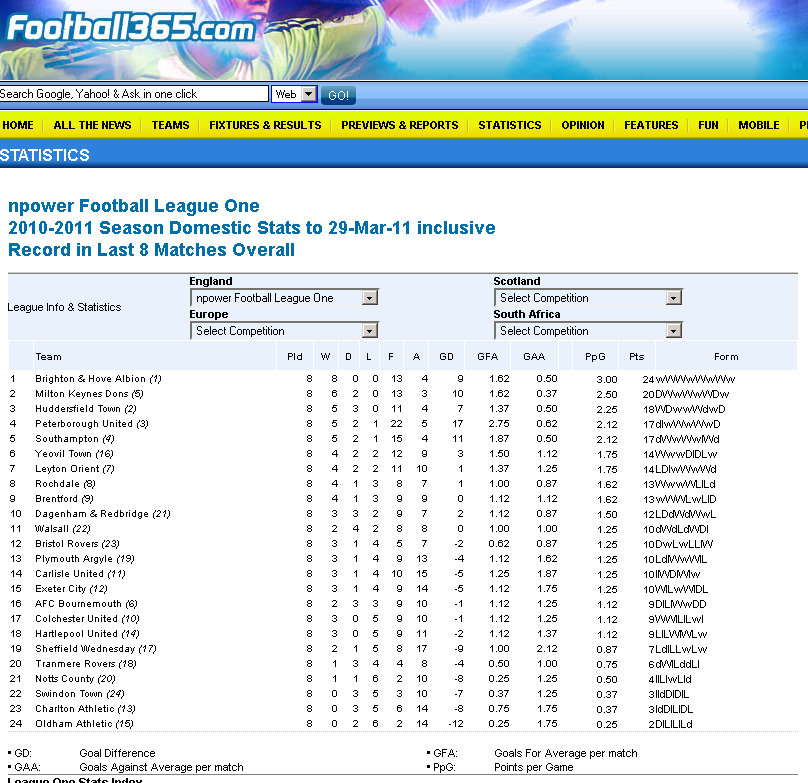Click Sheffield Wednesday's GAA value 2.12
This screenshot has height=783, width=808.
(x=546, y=648)
